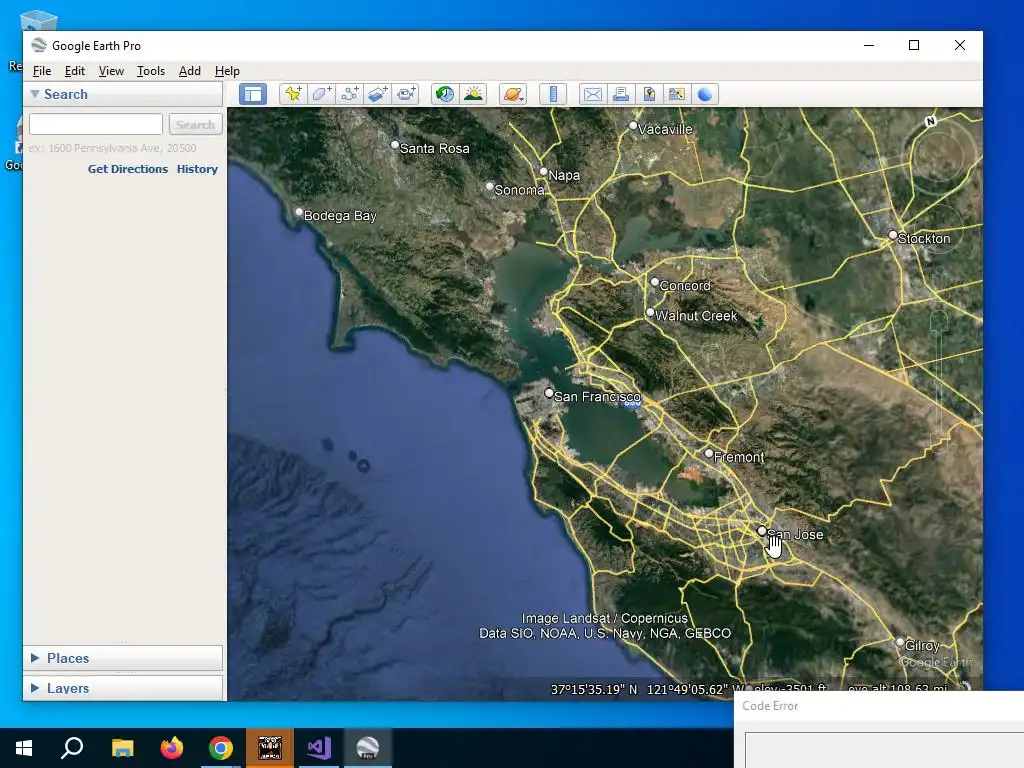Toggle the sidebar panel button
Viewport: 1024px width, 768px height.
click(x=253, y=94)
